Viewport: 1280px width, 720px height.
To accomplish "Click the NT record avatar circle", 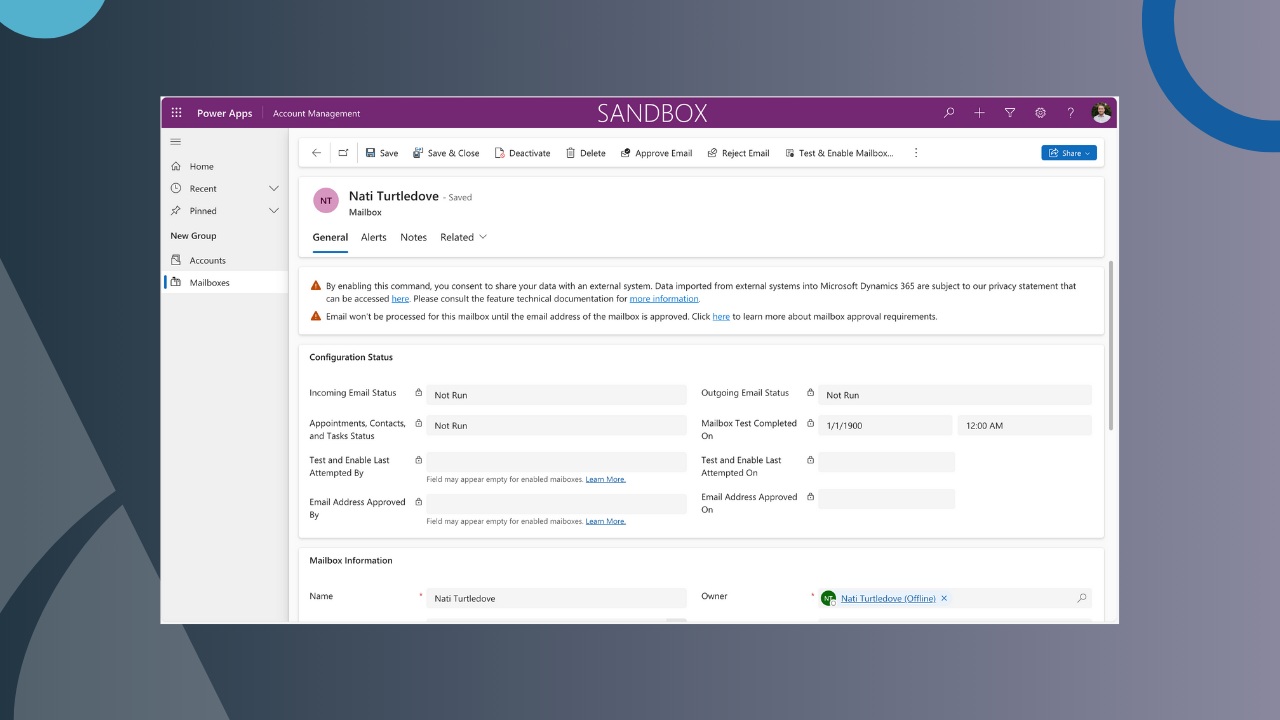I will click(x=326, y=200).
